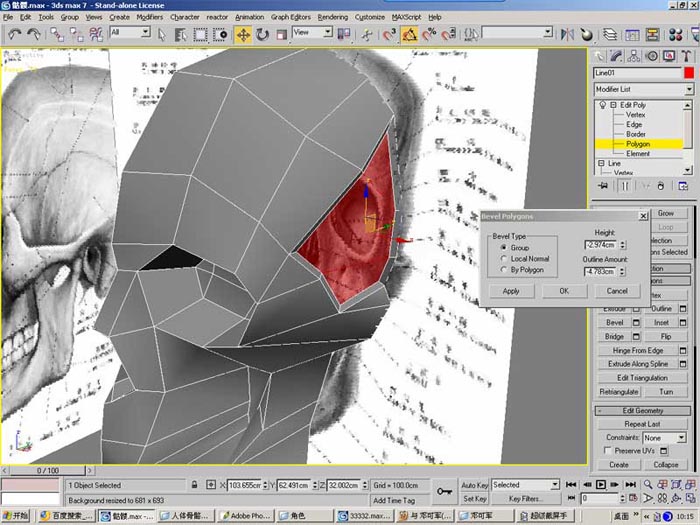Open the Rendering menu

pyautogui.click(x=333, y=17)
